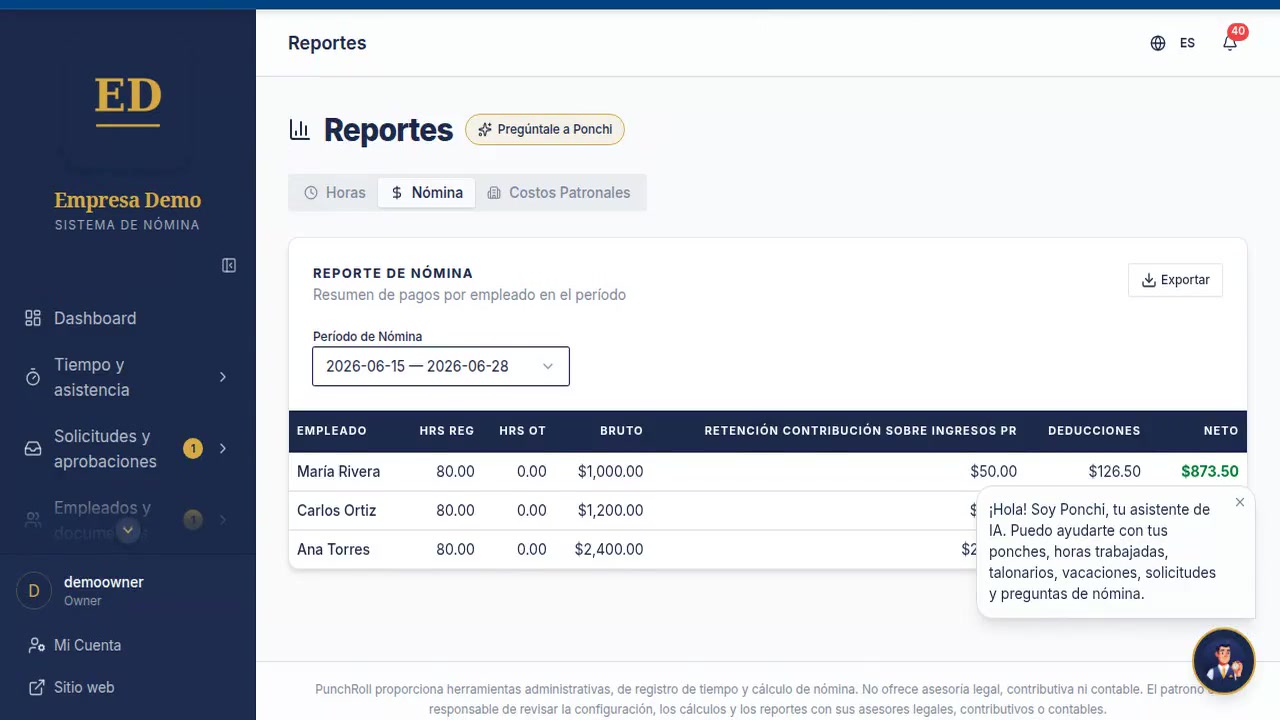
Task: Click the EMPLEADO column header
Action: coord(332,431)
